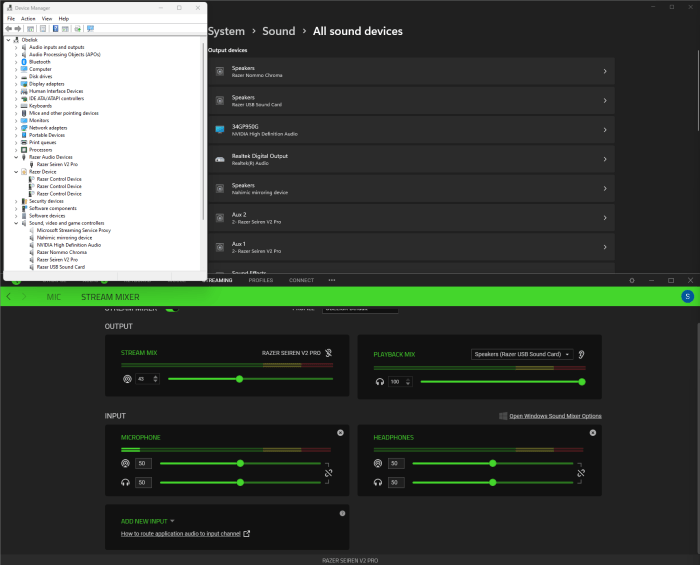Collapse Razer Audio Devices node
The image size is (700, 565).
16,157
